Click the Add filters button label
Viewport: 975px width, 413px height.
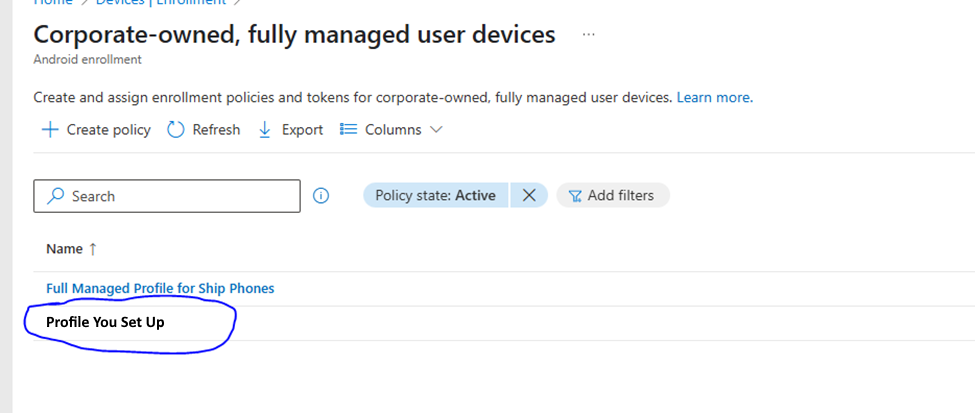click(620, 196)
